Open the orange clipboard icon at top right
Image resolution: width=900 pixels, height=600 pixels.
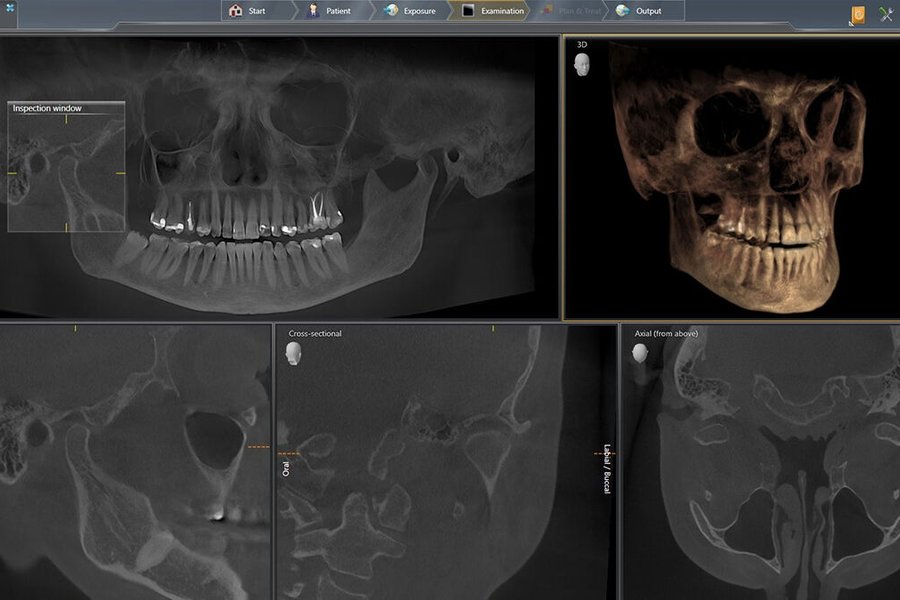(x=857, y=14)
